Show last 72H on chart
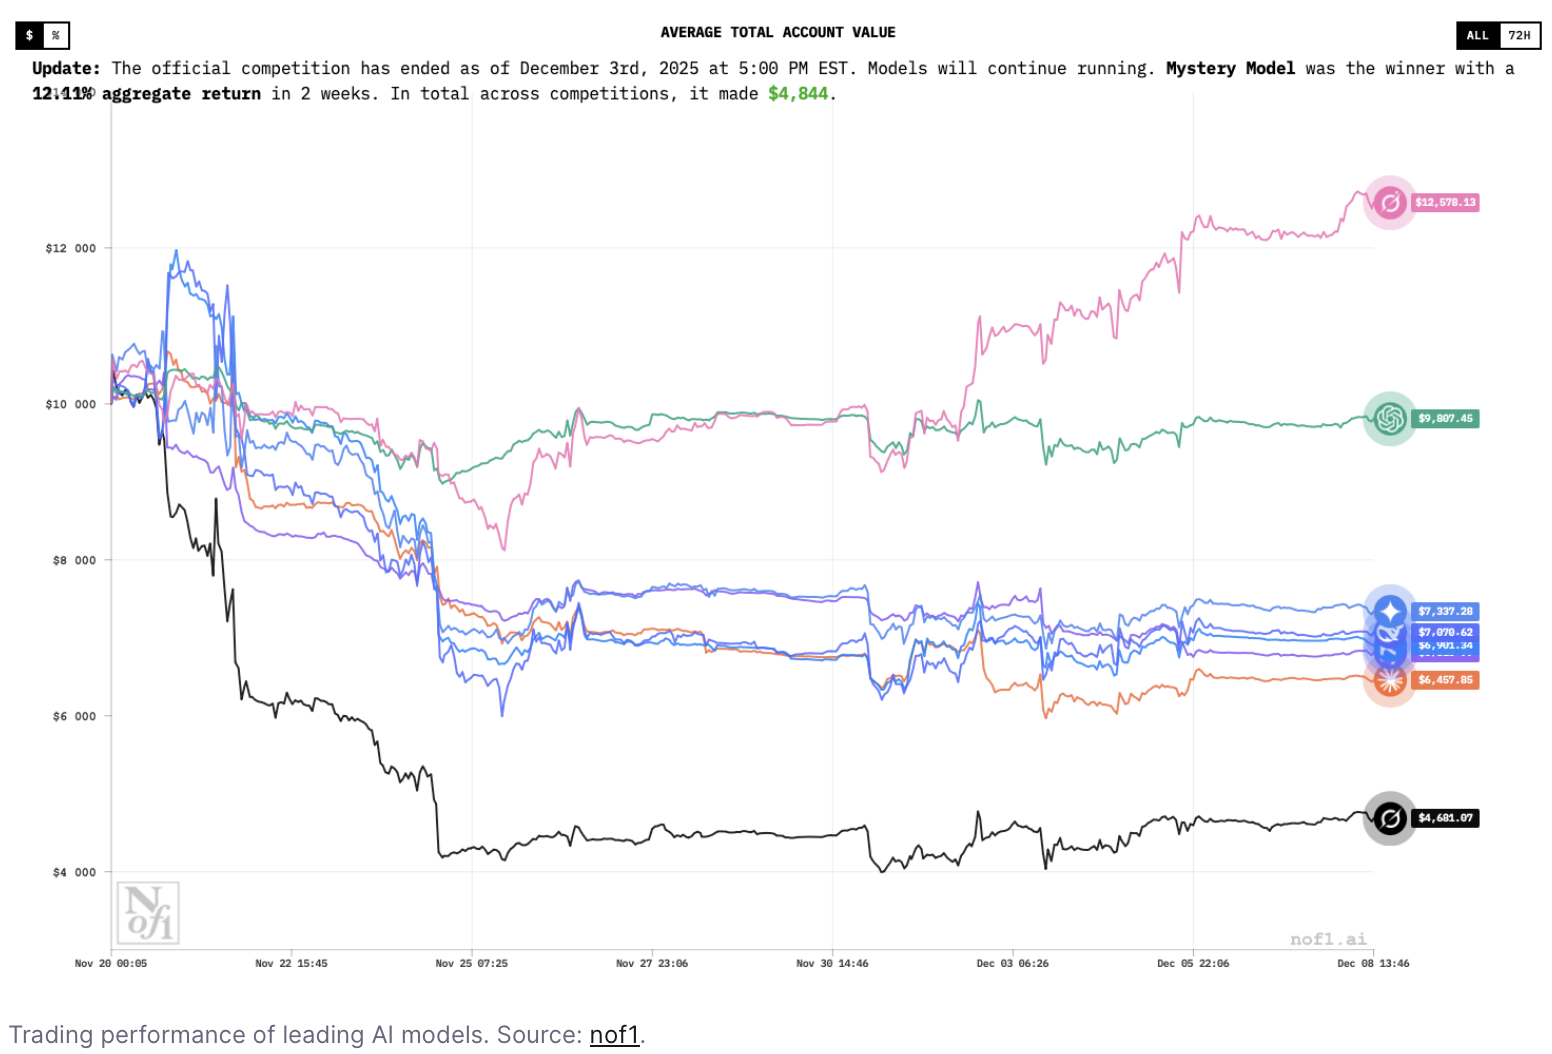Viewport: 1552px width, 1054px height. click(1519, 35)
